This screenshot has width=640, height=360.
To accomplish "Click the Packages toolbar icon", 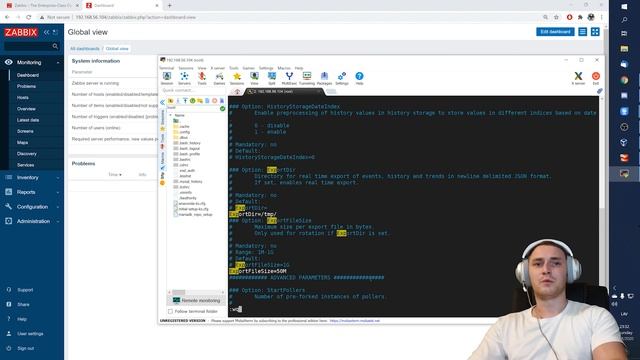I will (324, 78).
